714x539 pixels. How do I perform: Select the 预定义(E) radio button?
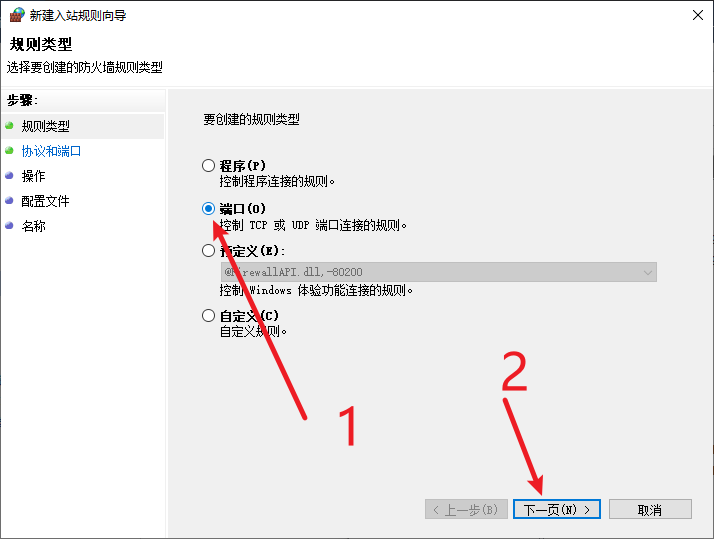[209, 250]
